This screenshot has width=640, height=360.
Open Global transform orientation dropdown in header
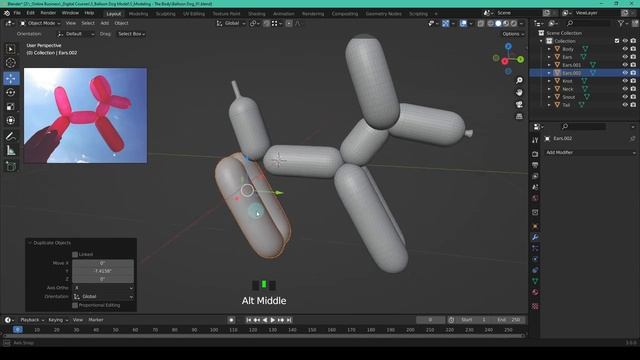[x=231, y=23]
